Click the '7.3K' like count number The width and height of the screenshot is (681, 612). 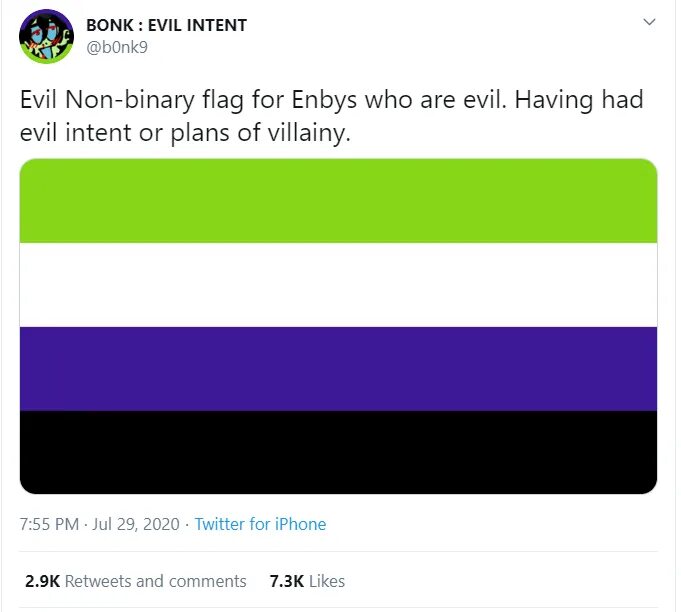[x=287, y=581]
